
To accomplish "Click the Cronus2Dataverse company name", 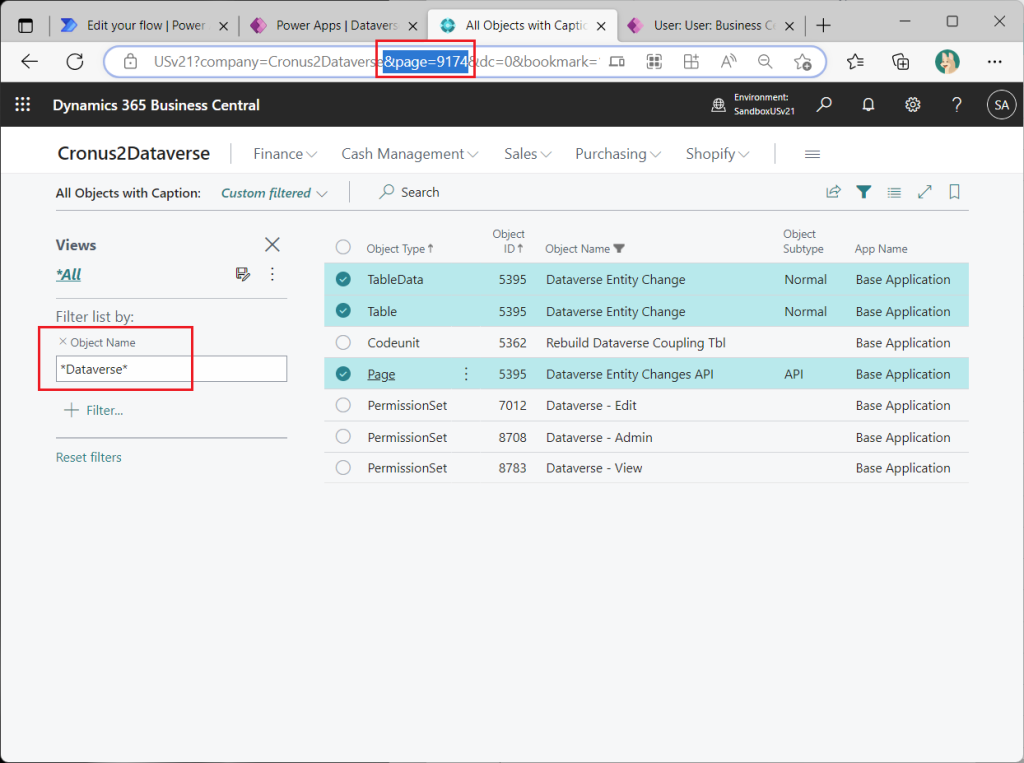I will click(x=134, y=154).
